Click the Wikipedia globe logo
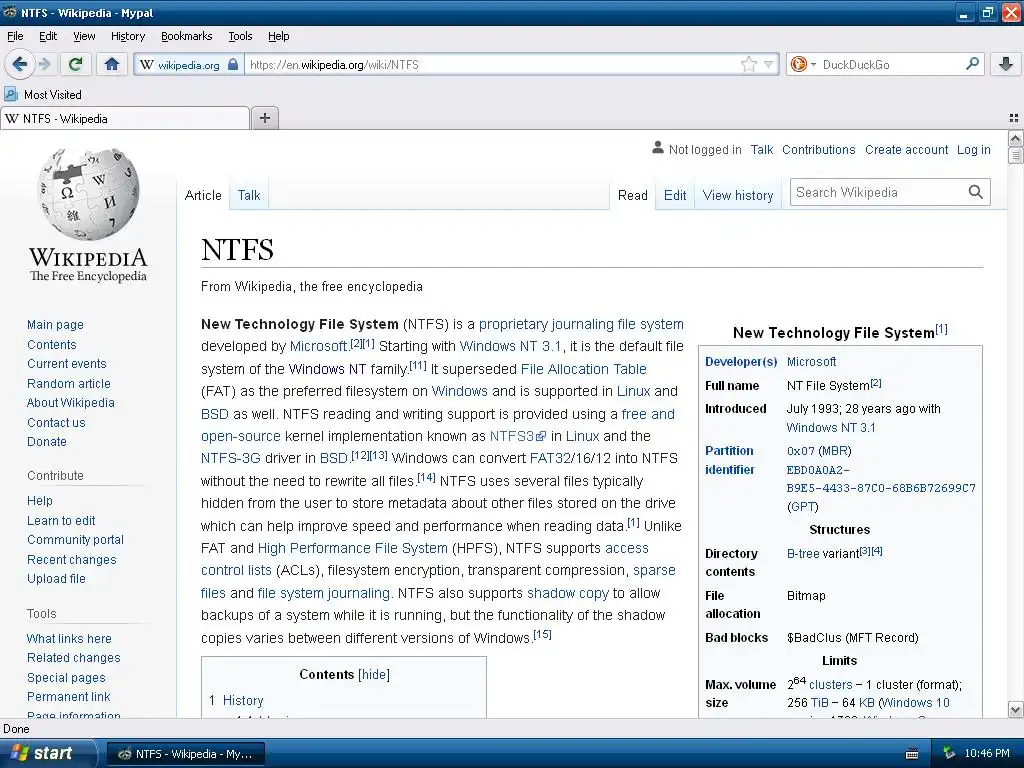This screenshot has height=768, width=1024. point(88,194)
